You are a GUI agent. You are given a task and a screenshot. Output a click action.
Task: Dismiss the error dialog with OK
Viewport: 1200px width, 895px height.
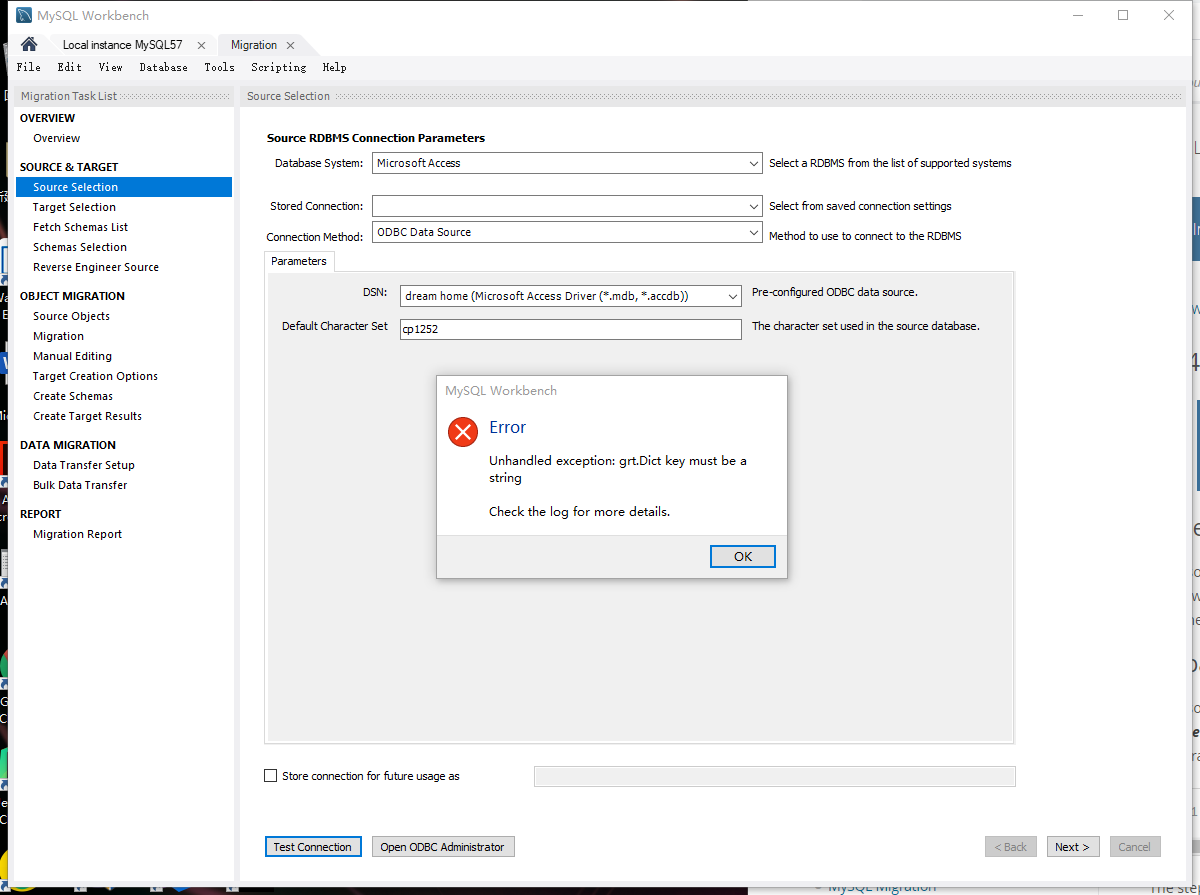742,556
